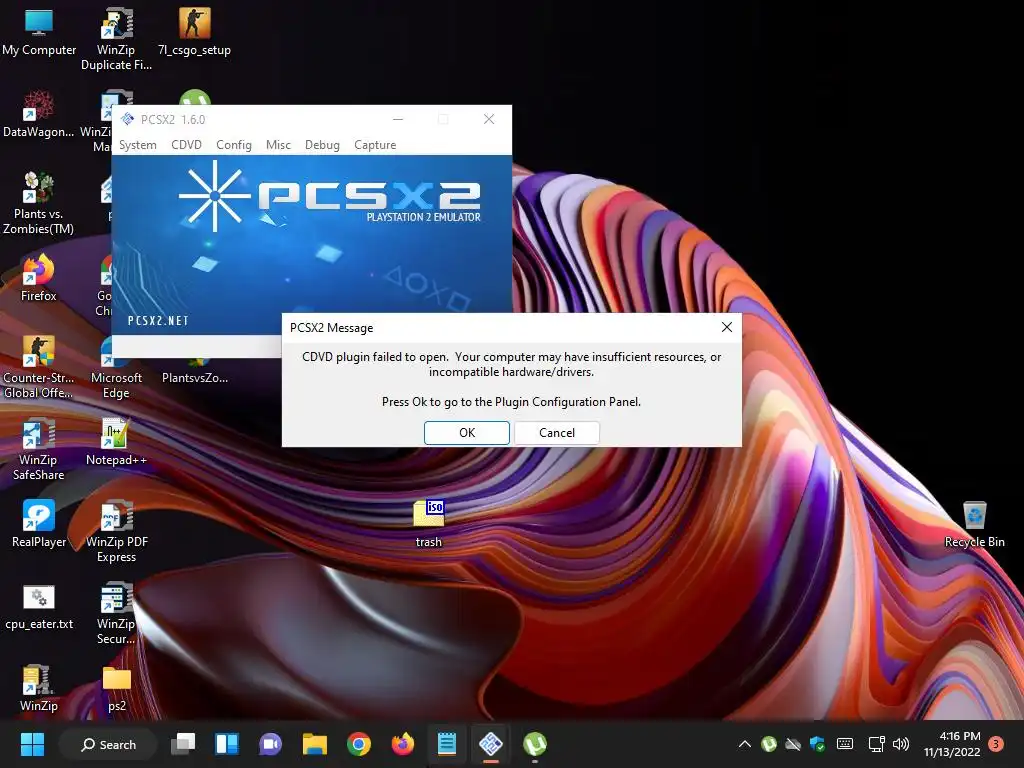
Task: Select the WinZip PDF Express desktop icon
Action: click(x=116, y=532)
